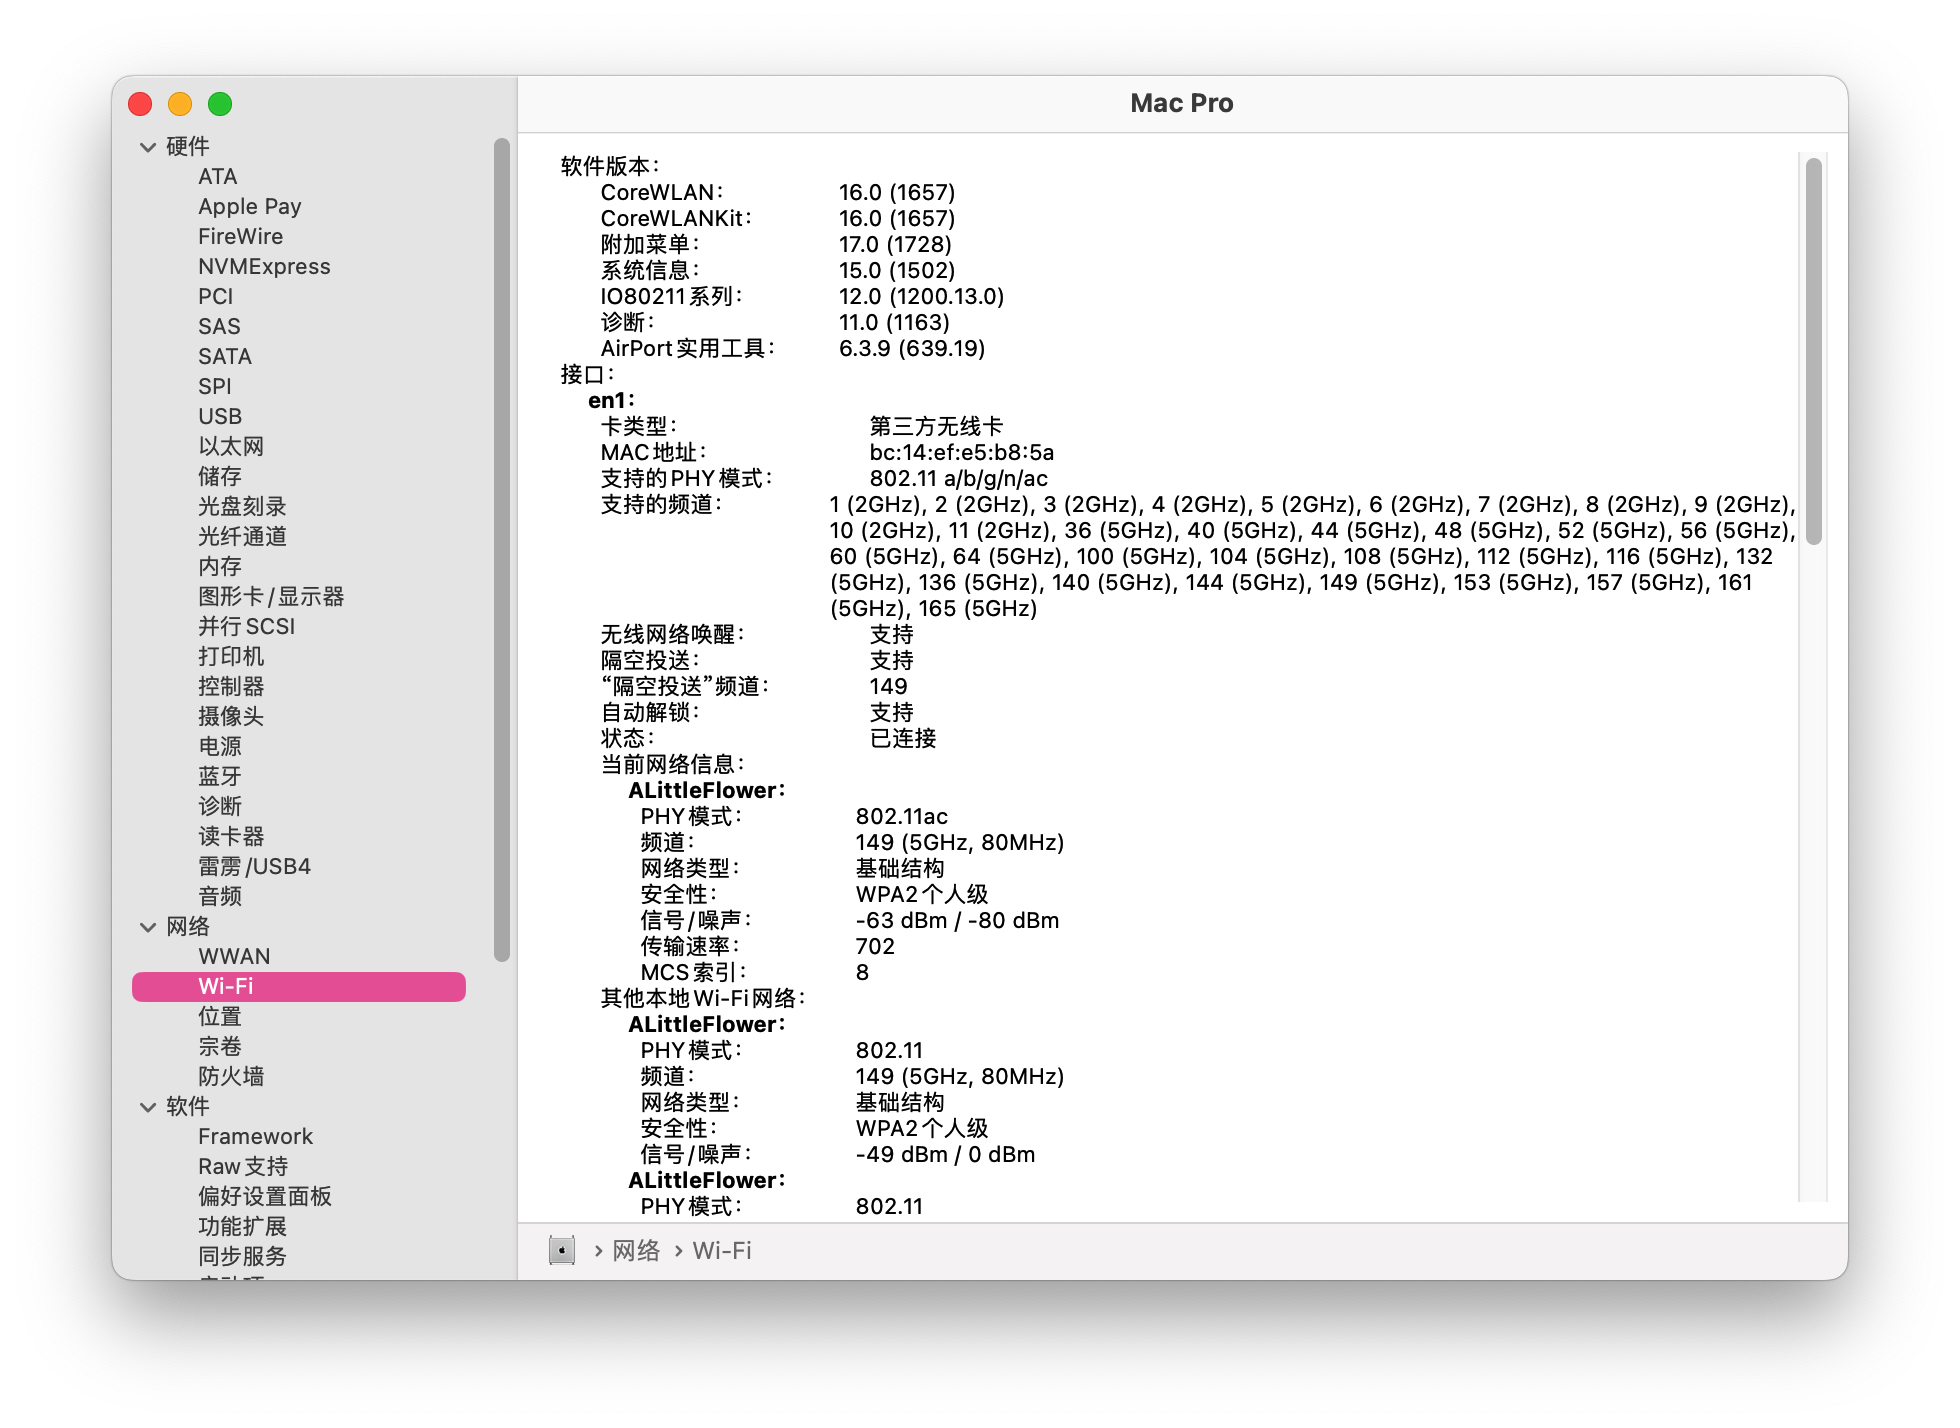Select 图形卡/显示器 sidebar item
Viewport: 1960px width, 1428px height.
click(x=270, y=596)
